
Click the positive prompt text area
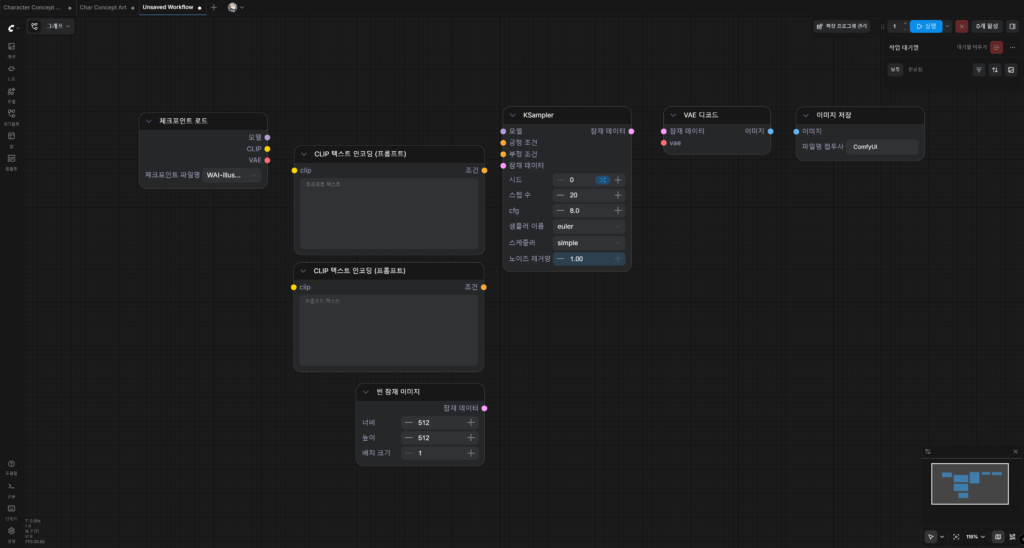click(x=389, y=214)
